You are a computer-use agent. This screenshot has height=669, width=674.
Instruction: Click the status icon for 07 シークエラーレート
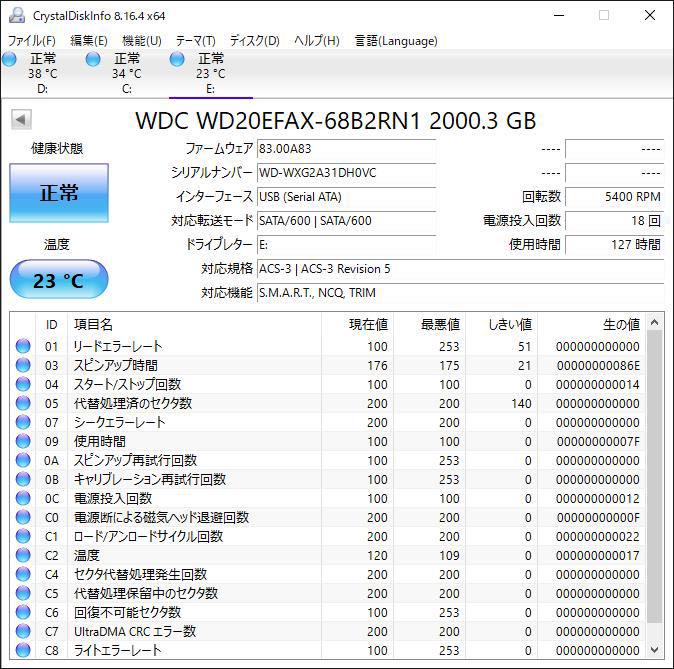23,422
